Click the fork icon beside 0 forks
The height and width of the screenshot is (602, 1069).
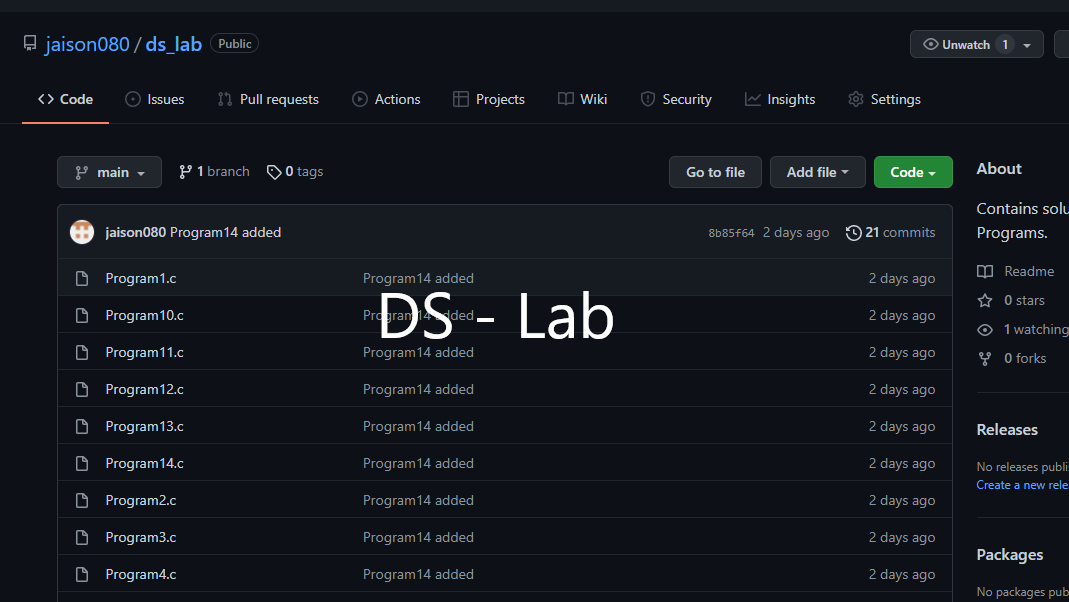pos(985,358)
